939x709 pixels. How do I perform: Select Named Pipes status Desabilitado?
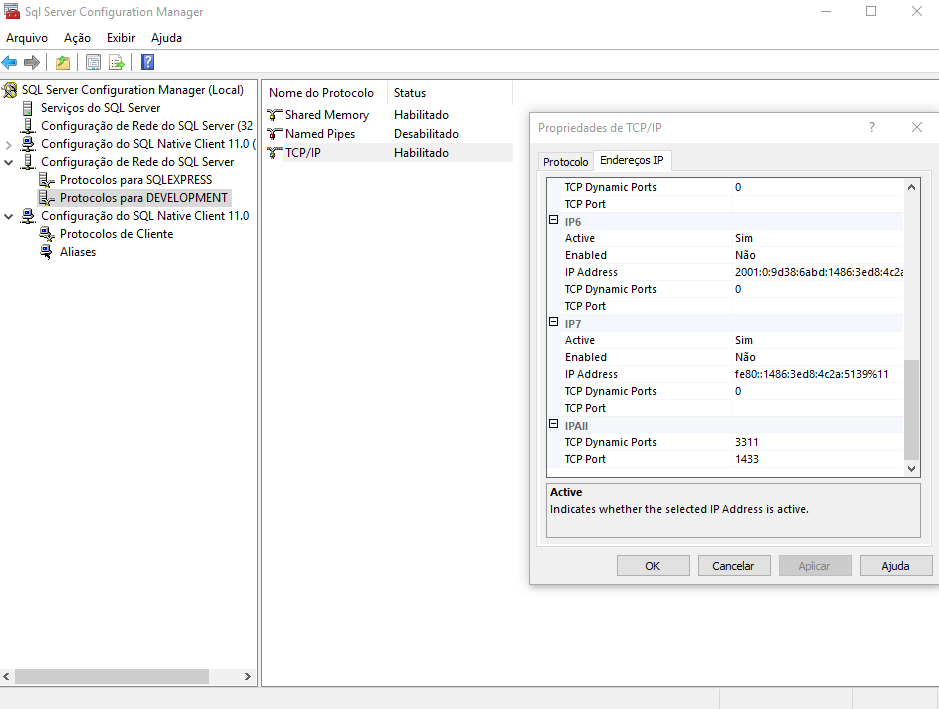426,134
